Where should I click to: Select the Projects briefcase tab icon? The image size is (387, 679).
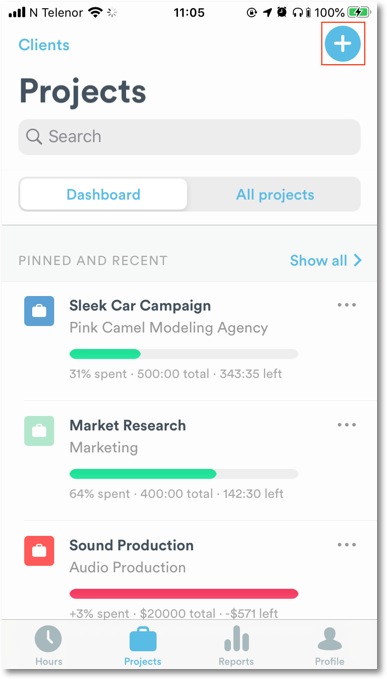click(143, 640)
